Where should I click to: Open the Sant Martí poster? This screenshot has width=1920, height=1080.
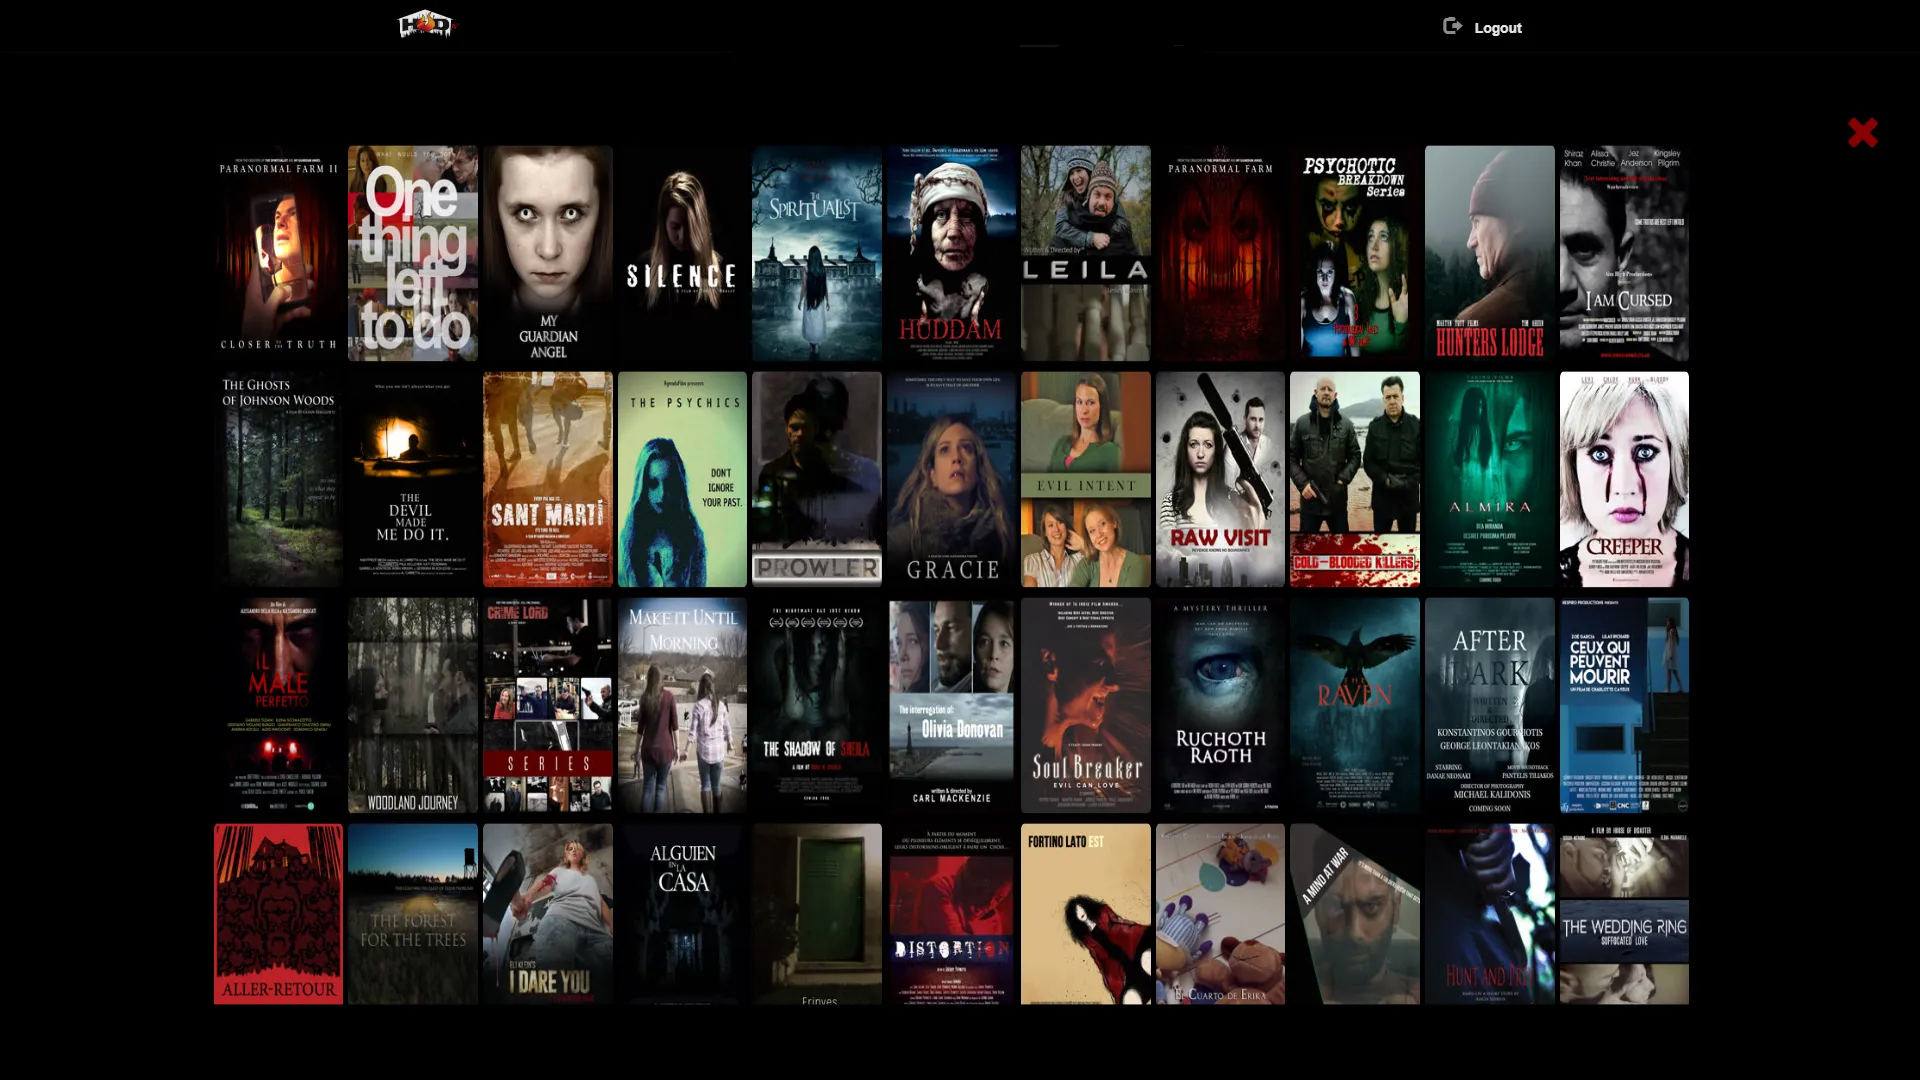tap(548, 479)
